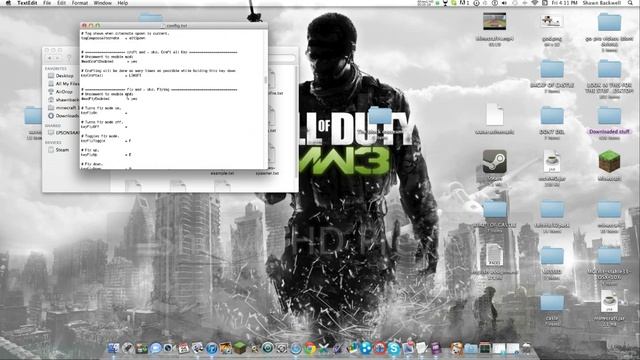This screenshot has width=640, height=360.
Task: Open the Format menu
Action: click(x=80, y=3)
